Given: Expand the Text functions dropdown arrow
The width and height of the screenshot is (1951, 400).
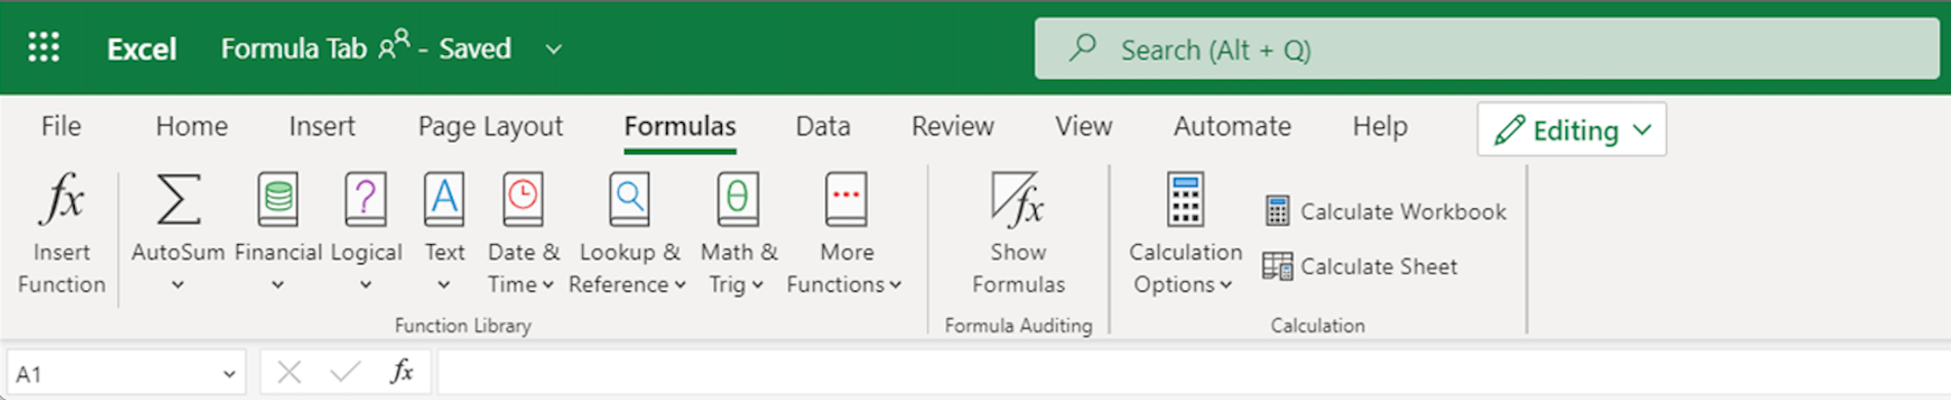Looking at the screenshot, I should click(x=444, y=285).
